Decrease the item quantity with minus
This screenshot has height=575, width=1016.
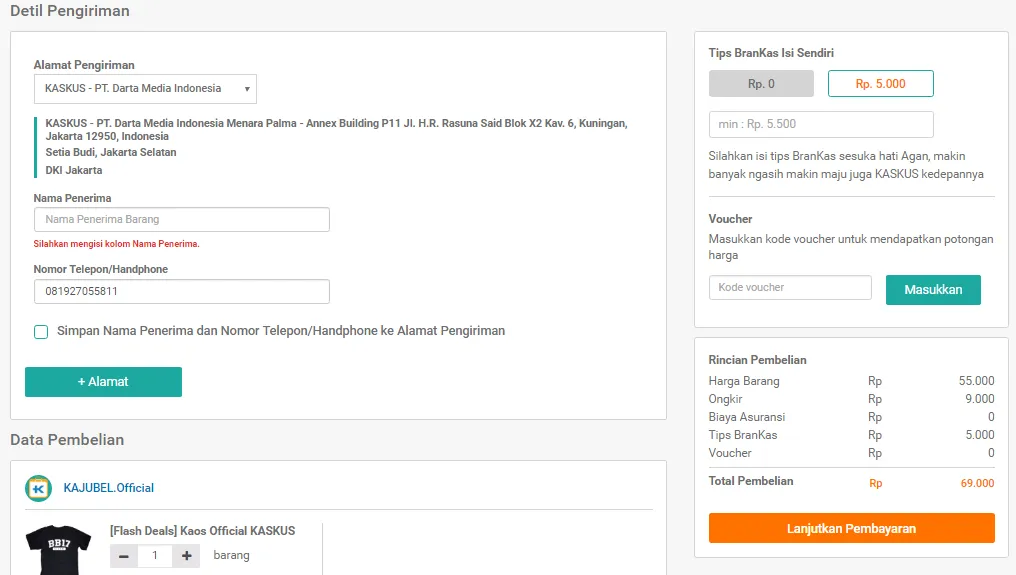pos(124,556)
